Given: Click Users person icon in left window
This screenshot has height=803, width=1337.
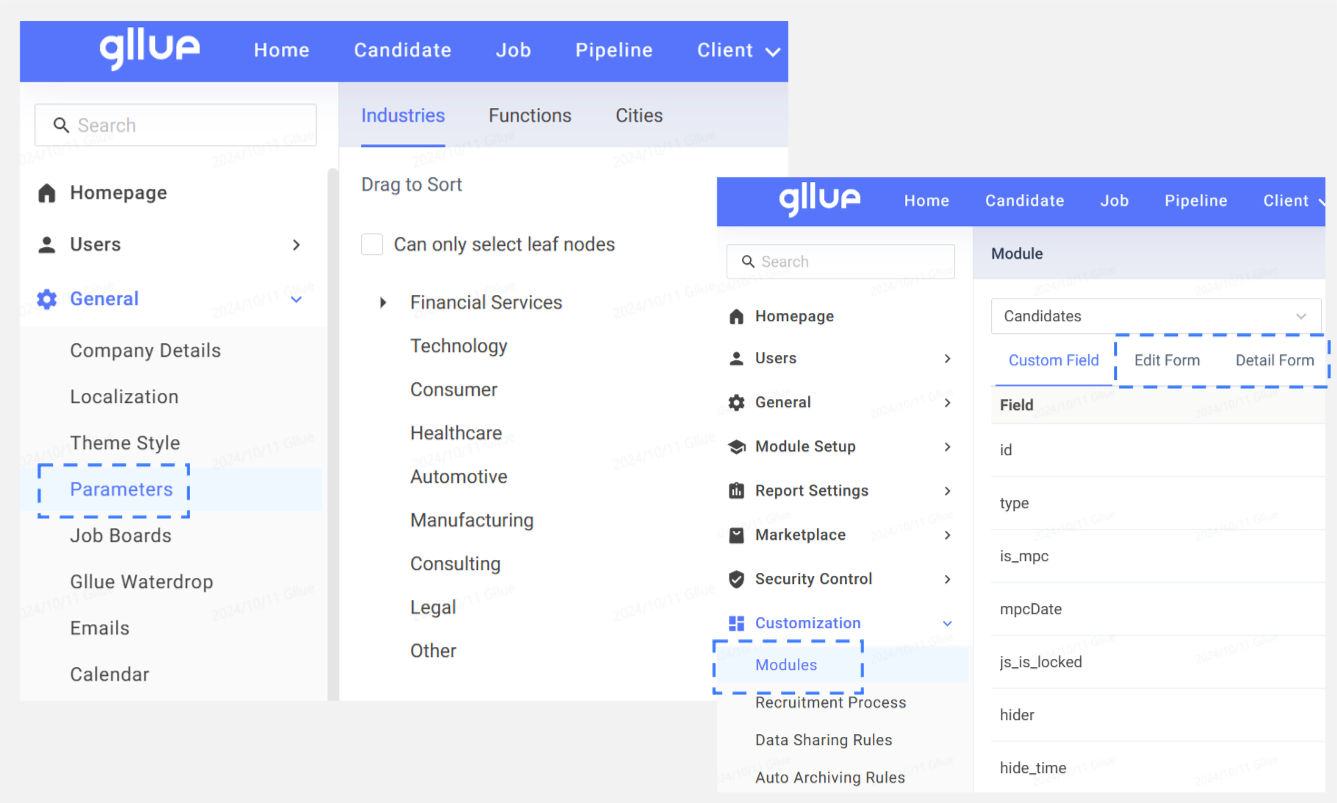Looking at the screenshot, I should click(47, 245).
